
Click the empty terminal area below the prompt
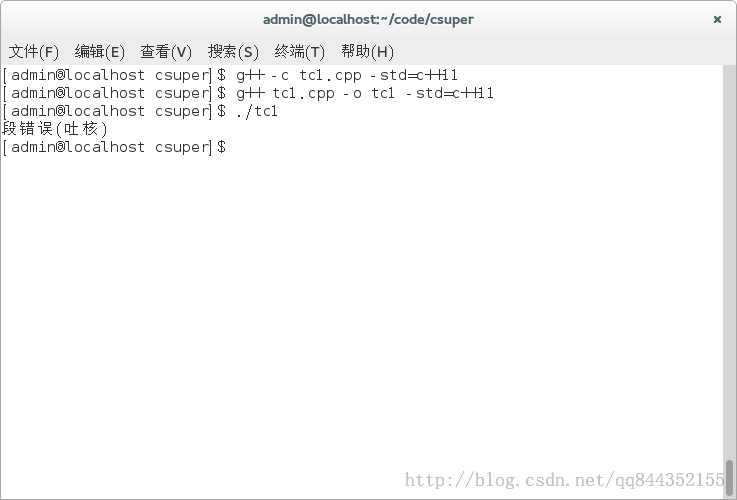click(x=362, y=305)
